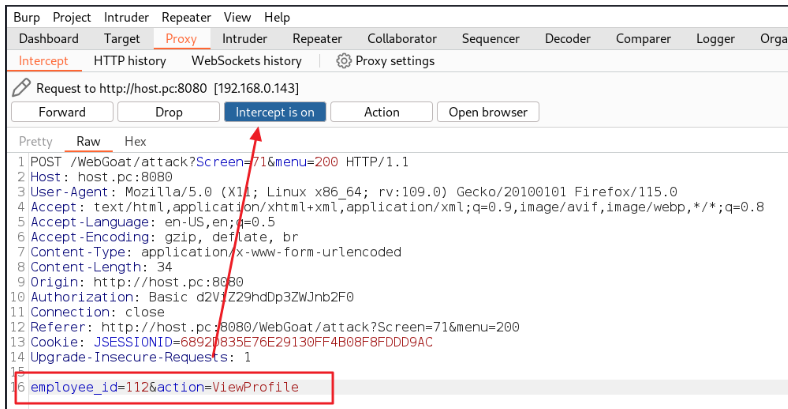Click the employee_id=112 body parameter
788x409 pixels.
89,387
